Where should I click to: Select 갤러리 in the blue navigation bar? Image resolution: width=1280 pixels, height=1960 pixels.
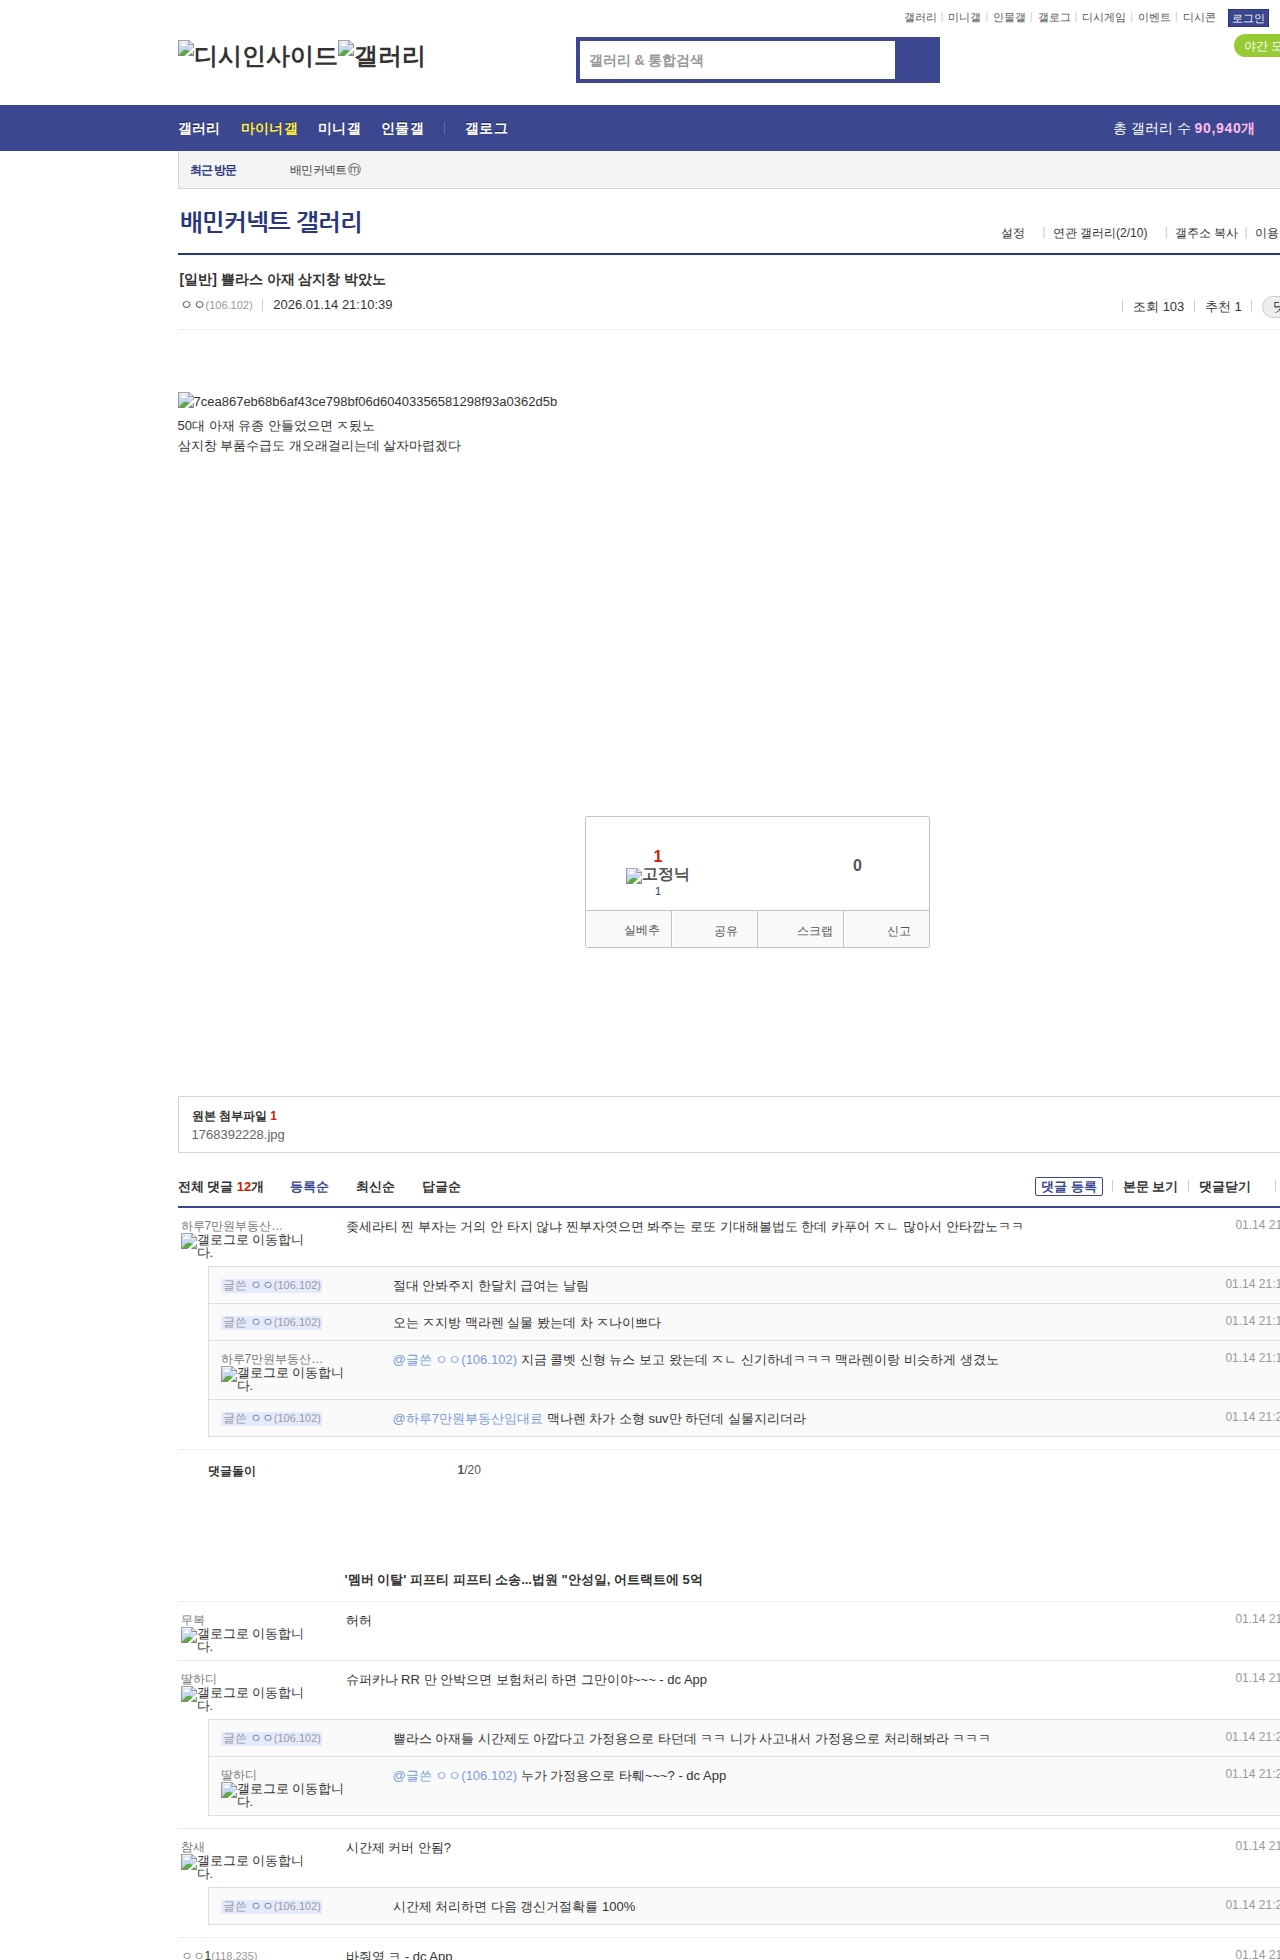coord(199,128)
